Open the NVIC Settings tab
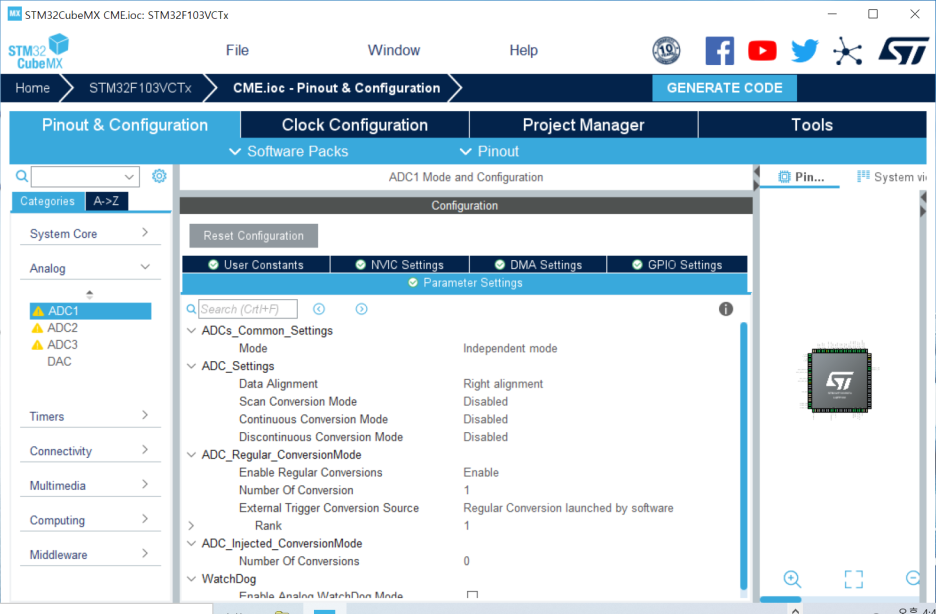 (399, 264)
